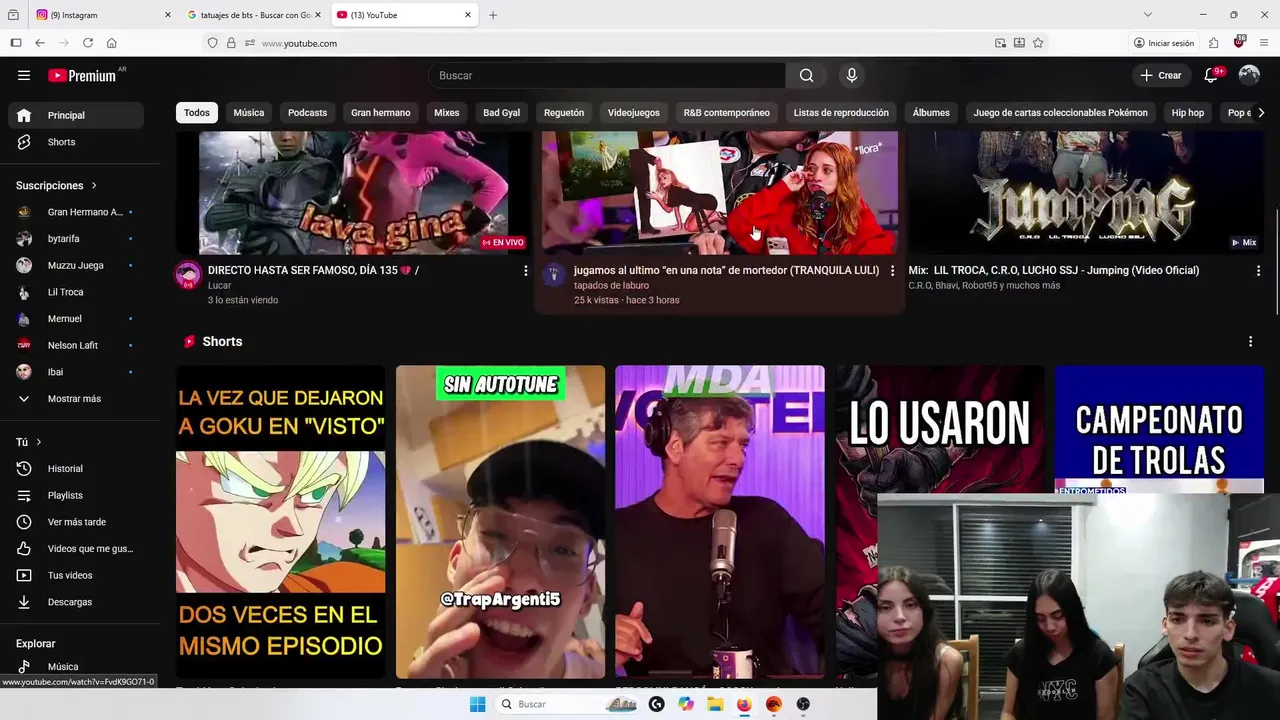Go back with browser back arrow
The image size is (1280, 720).
(40, 43)
